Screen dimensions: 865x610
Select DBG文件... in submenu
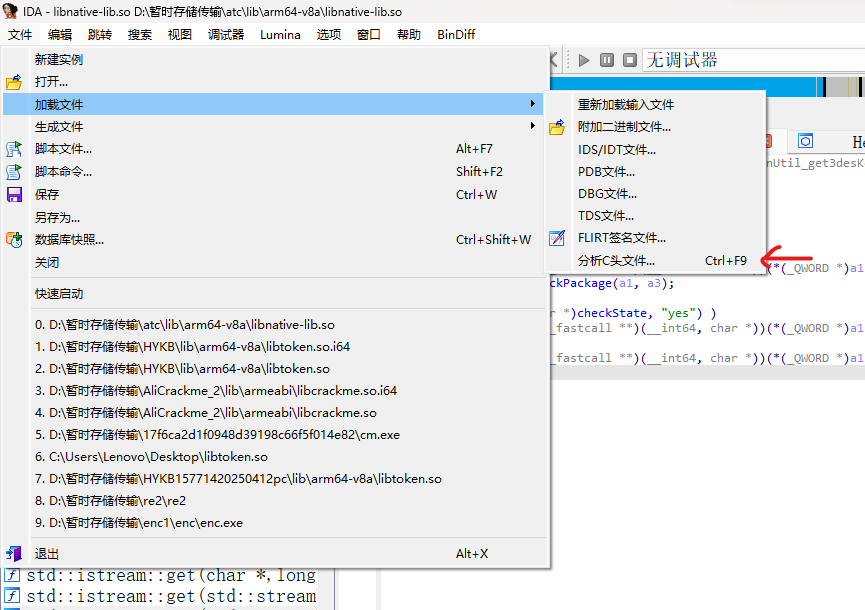tap(655, 194)
